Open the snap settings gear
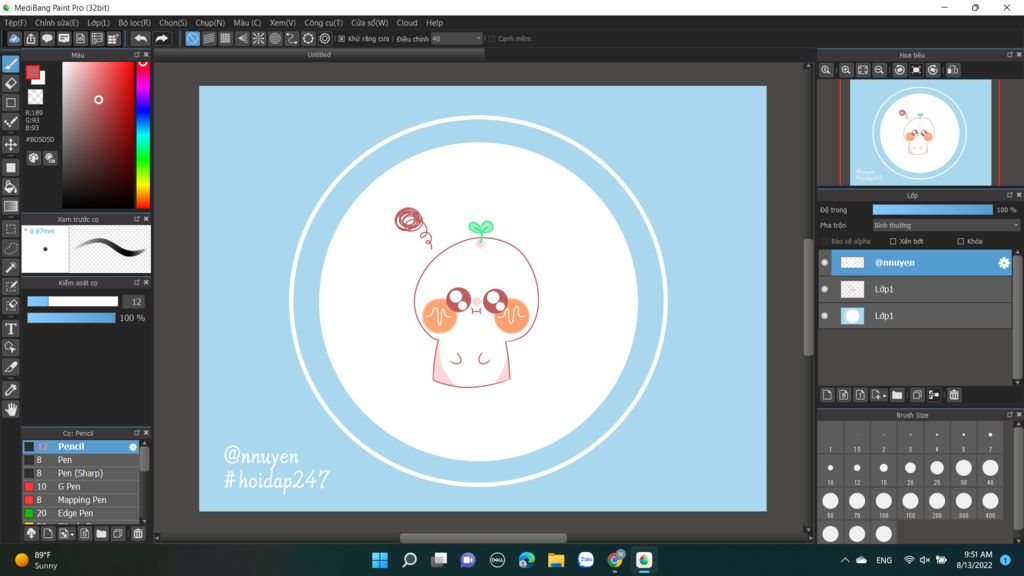1024x576 pixels. [325, 39]
